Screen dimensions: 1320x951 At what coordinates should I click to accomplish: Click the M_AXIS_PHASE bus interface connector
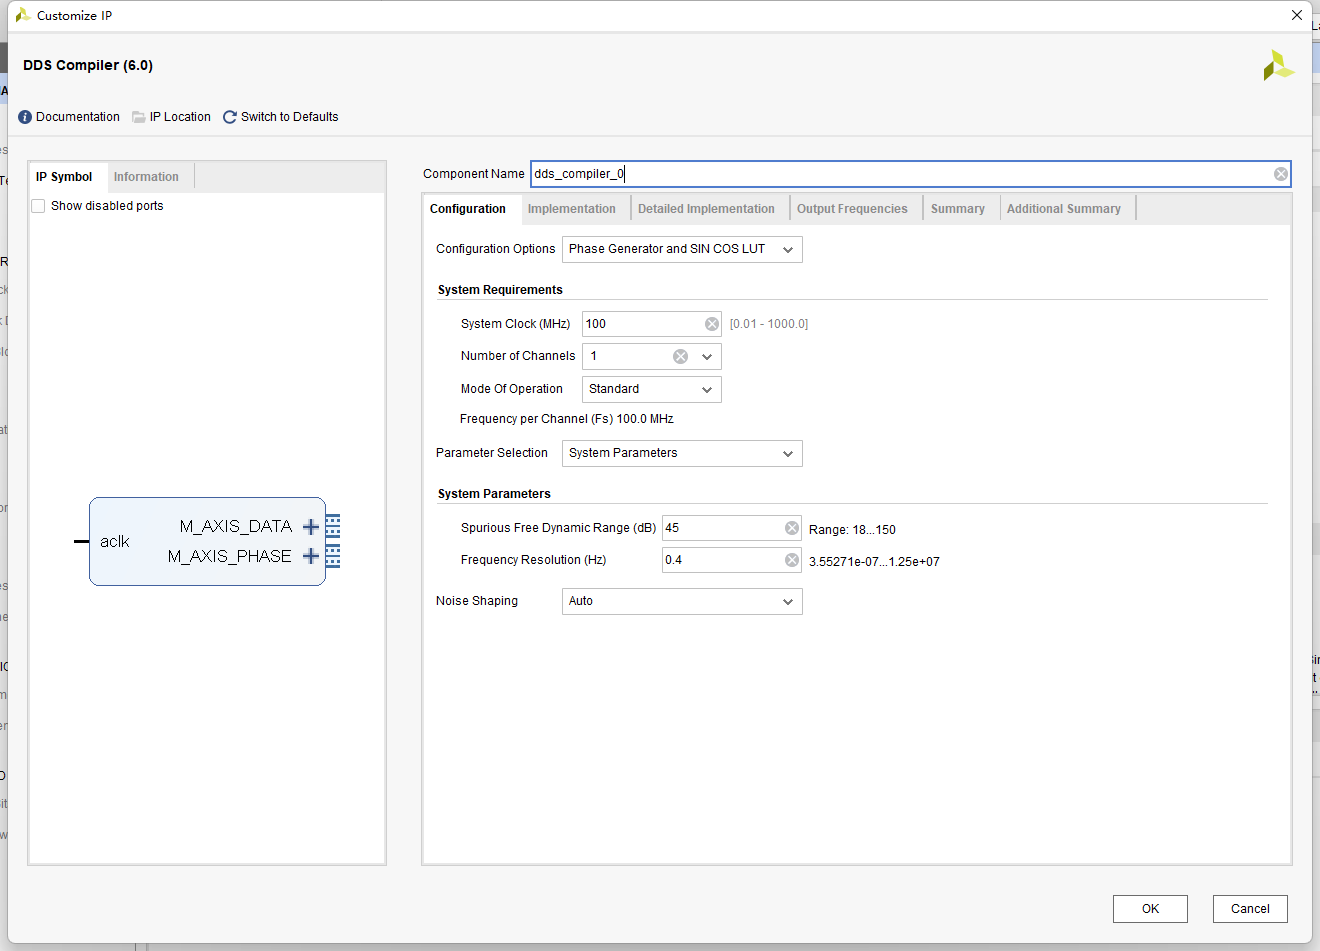click(333, 556)
